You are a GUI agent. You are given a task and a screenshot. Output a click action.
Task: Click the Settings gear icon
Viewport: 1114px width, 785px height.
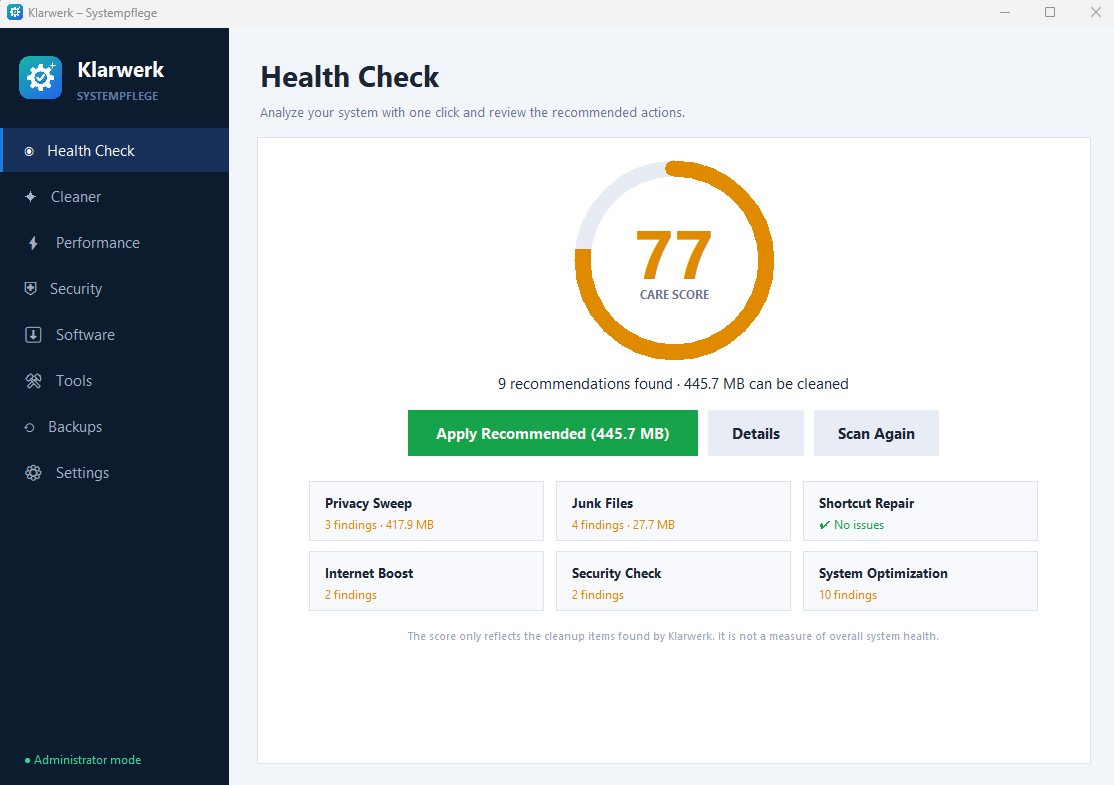tap(33, 472)
